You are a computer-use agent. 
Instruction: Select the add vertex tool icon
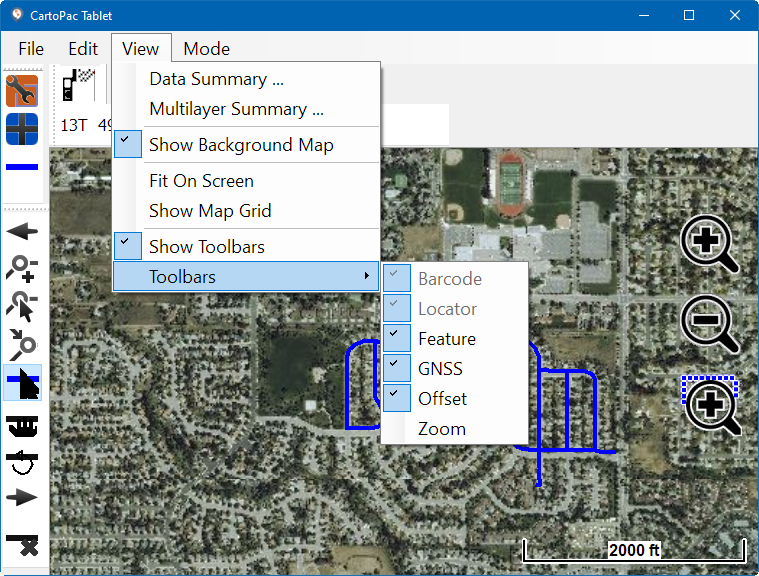(22, 269)
